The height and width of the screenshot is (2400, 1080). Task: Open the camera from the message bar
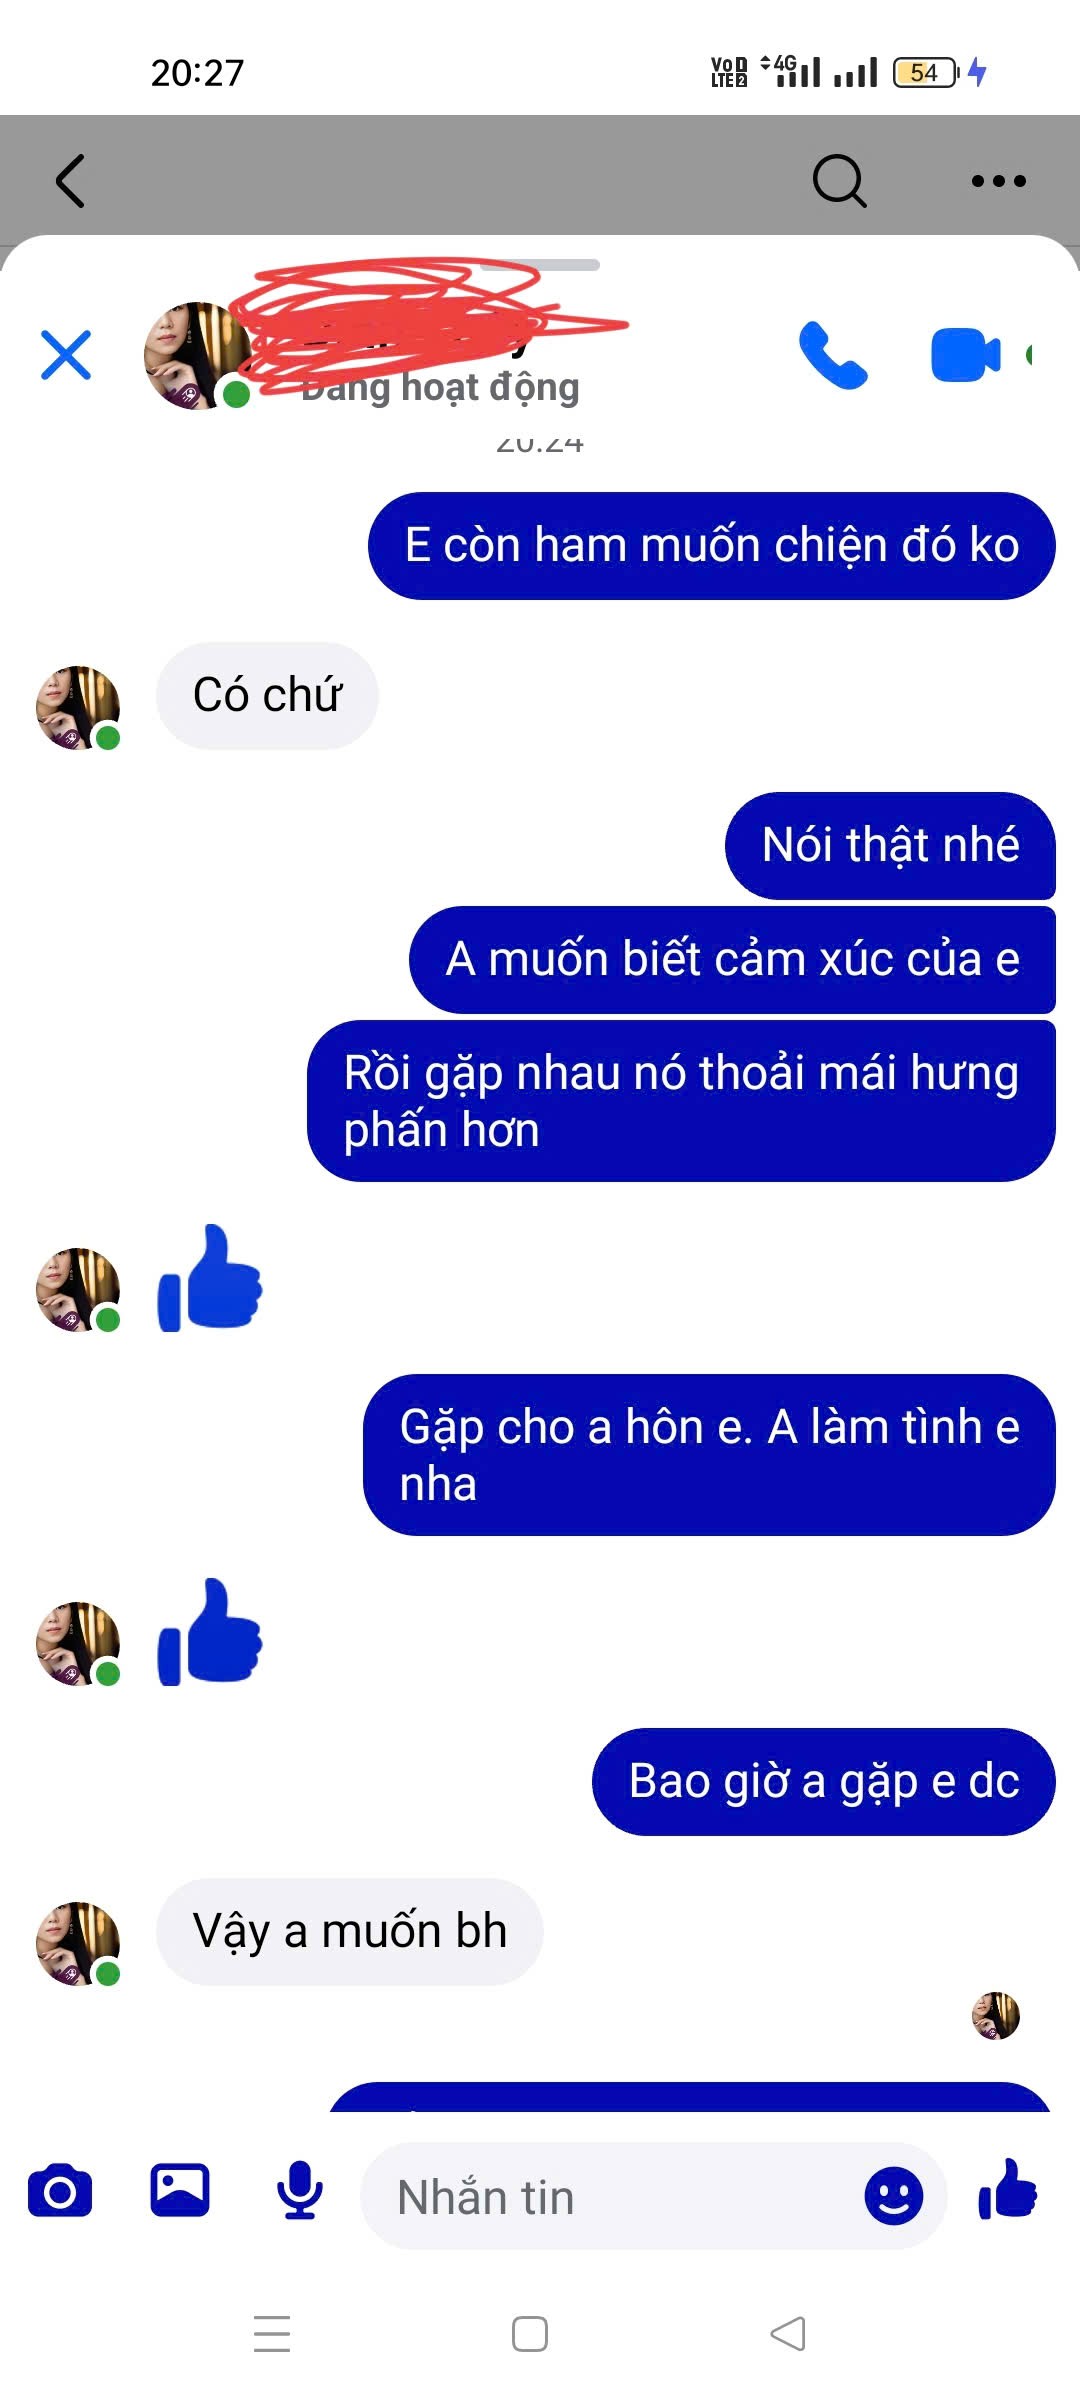pyautogui.click(x=60, y=2191)
